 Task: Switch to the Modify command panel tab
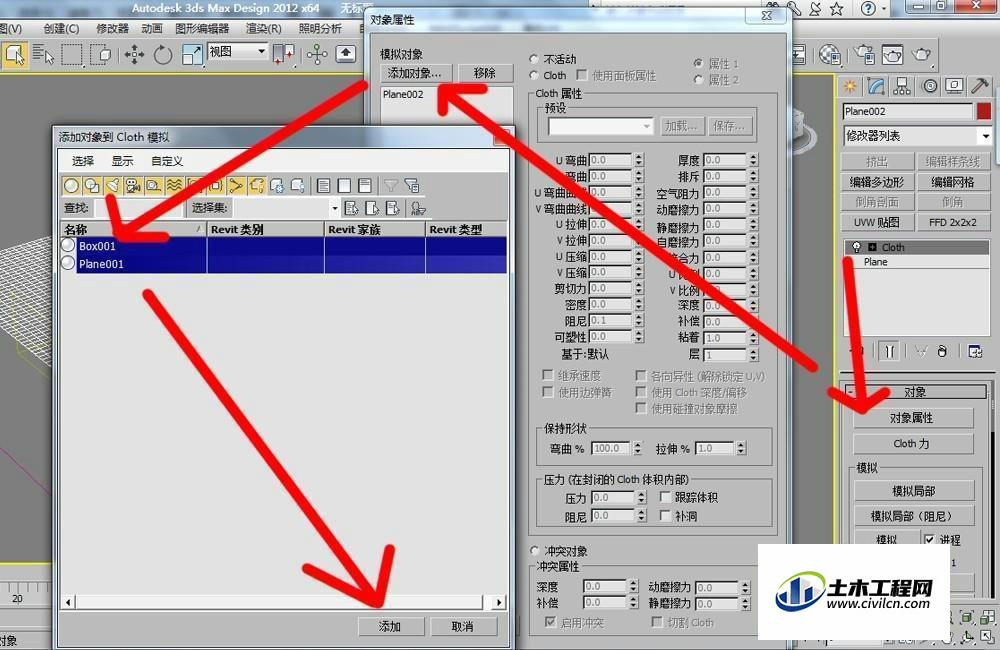click(876, 87)
